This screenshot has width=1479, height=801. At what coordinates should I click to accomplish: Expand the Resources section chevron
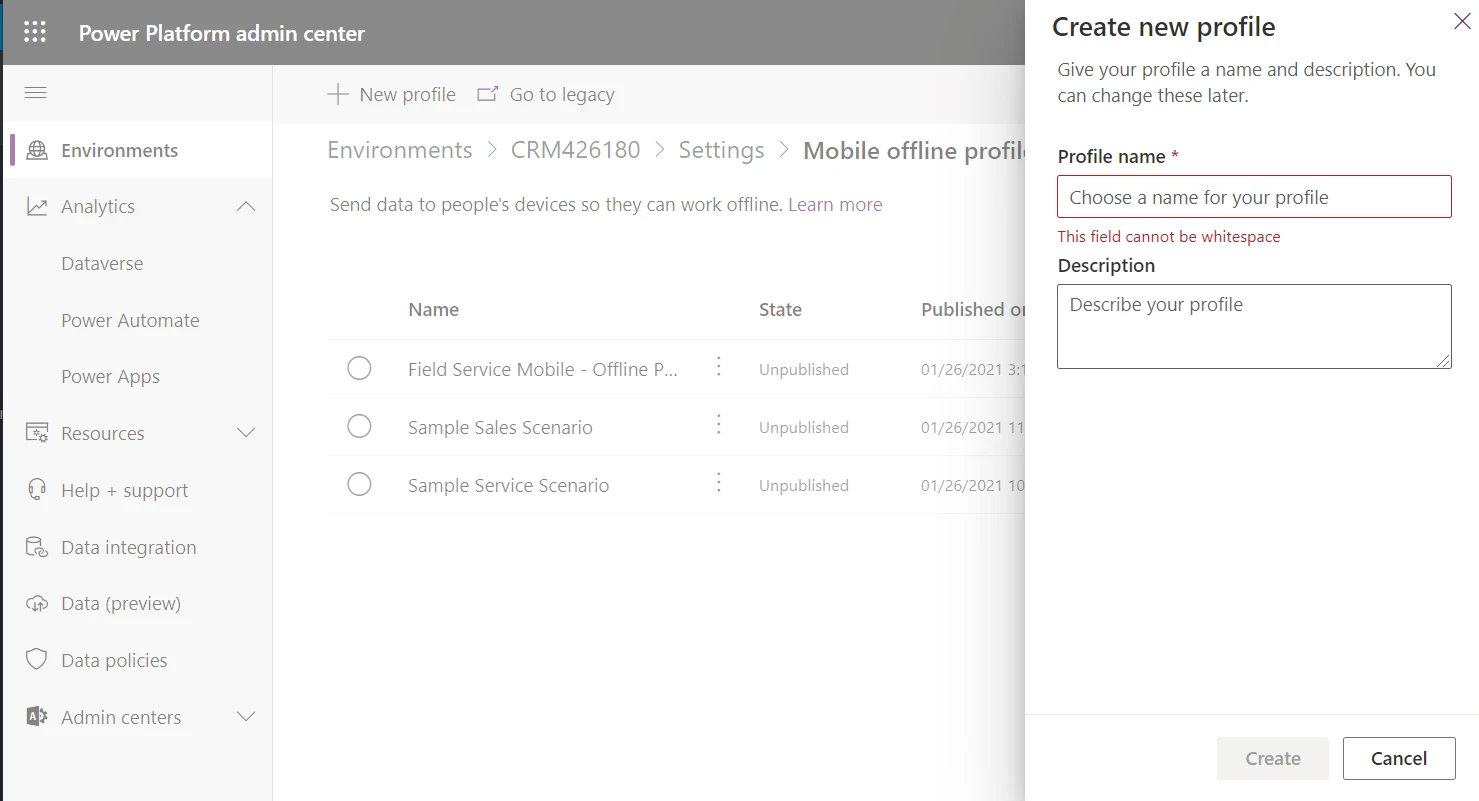click(x=245, y=433)
